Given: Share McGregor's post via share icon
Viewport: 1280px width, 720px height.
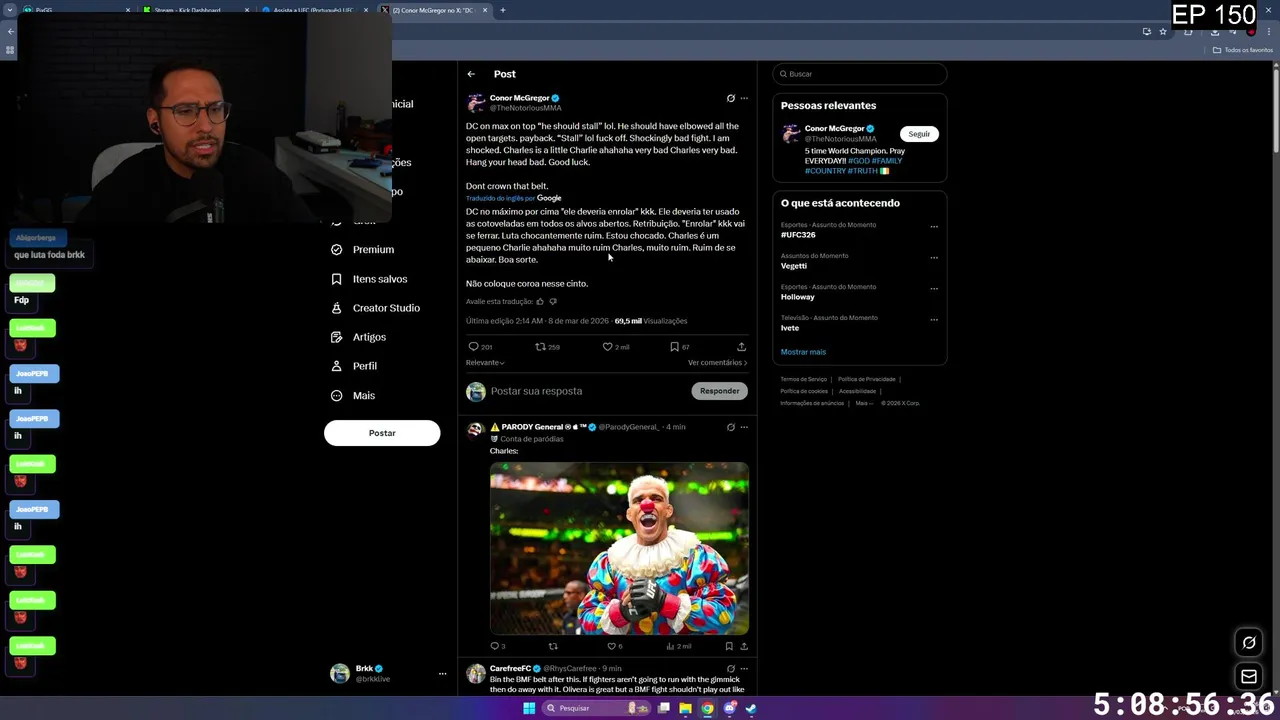Looking at the screenshot, I should click(x=741, y=347).
